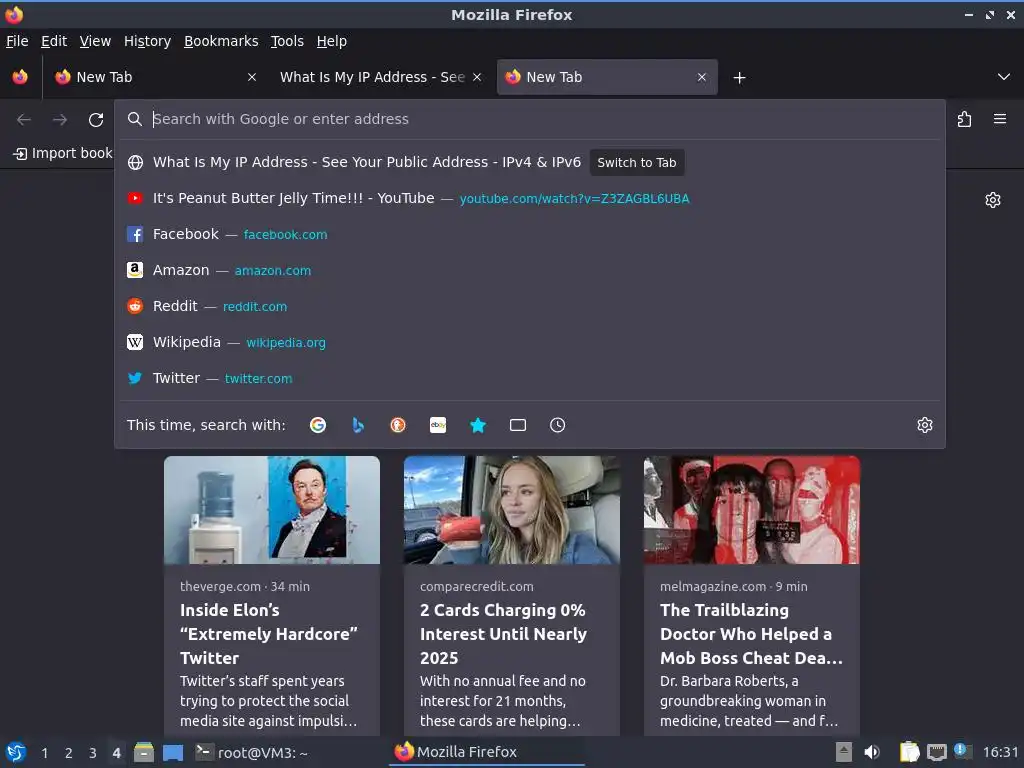Click the Amazon favicon in suggestions
This screenshot has height=768, width=1024.
135,270
